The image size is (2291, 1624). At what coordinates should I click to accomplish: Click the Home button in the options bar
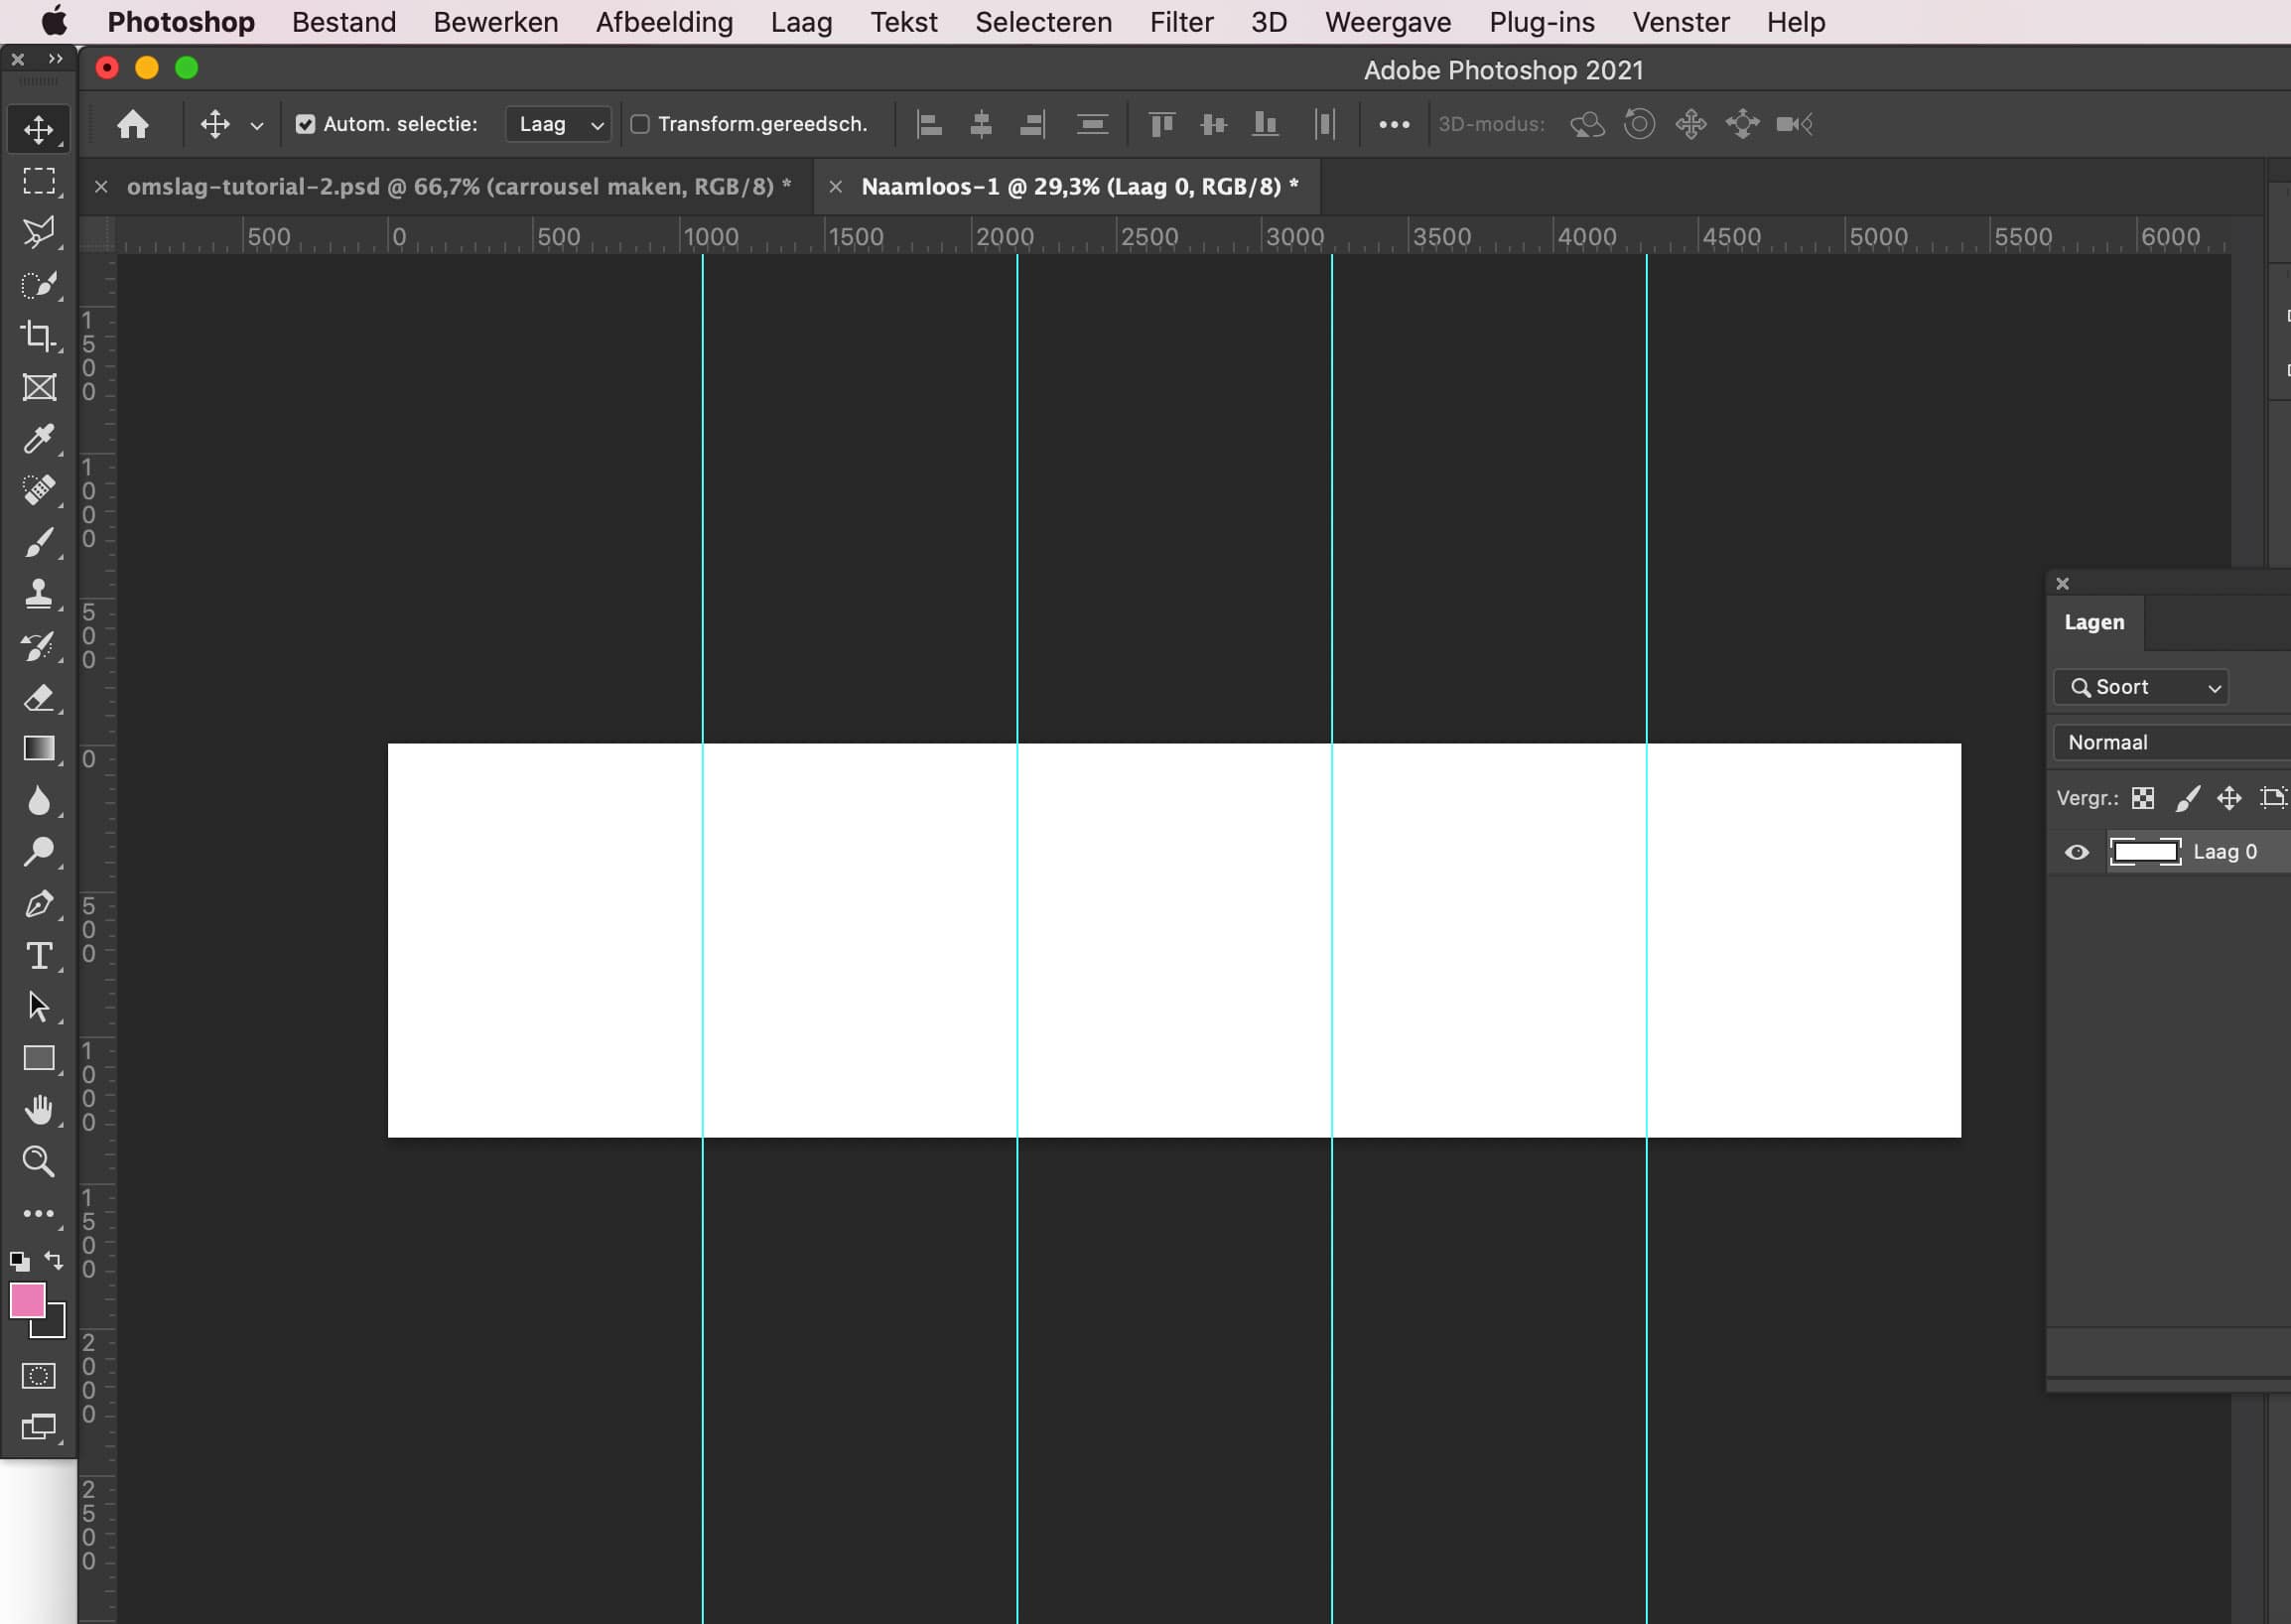133,124
